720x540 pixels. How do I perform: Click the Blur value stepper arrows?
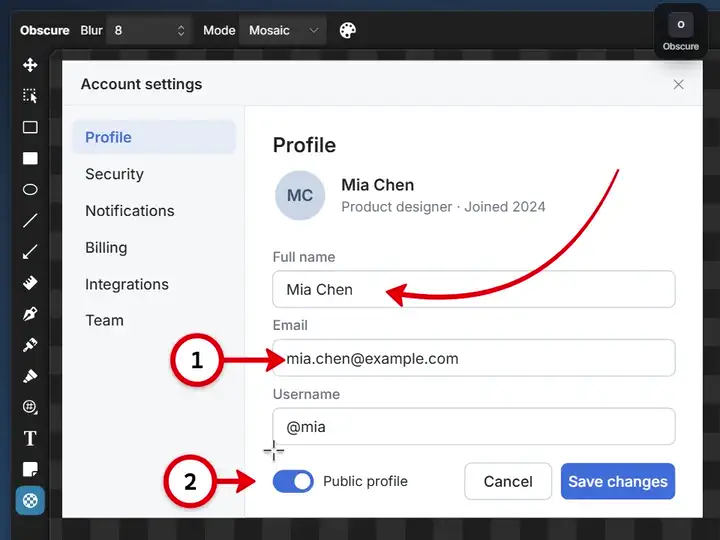pyautogui.click(x=181, y=30)
